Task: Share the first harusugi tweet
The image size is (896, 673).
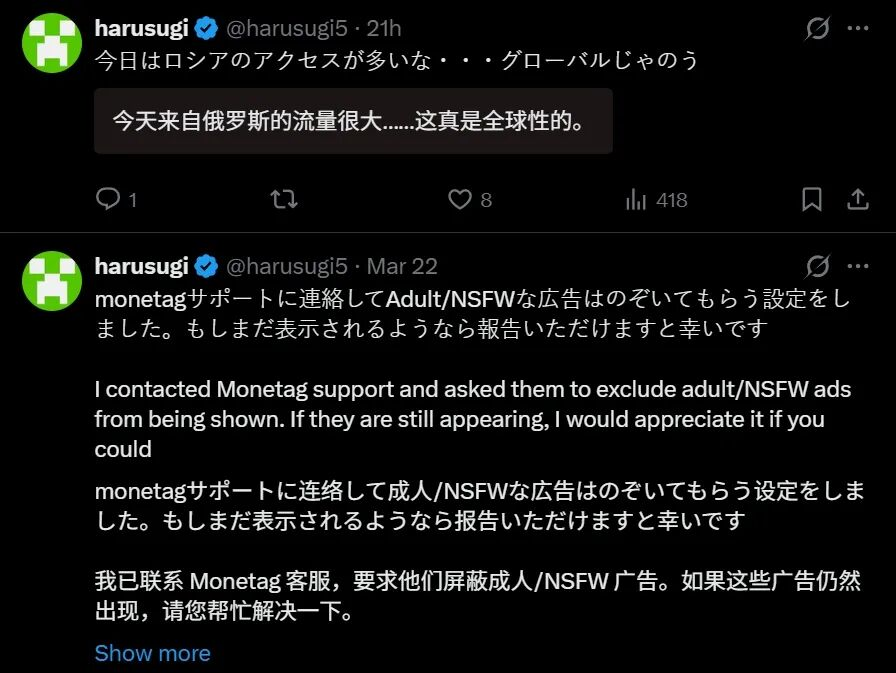Action: point(857,199)
